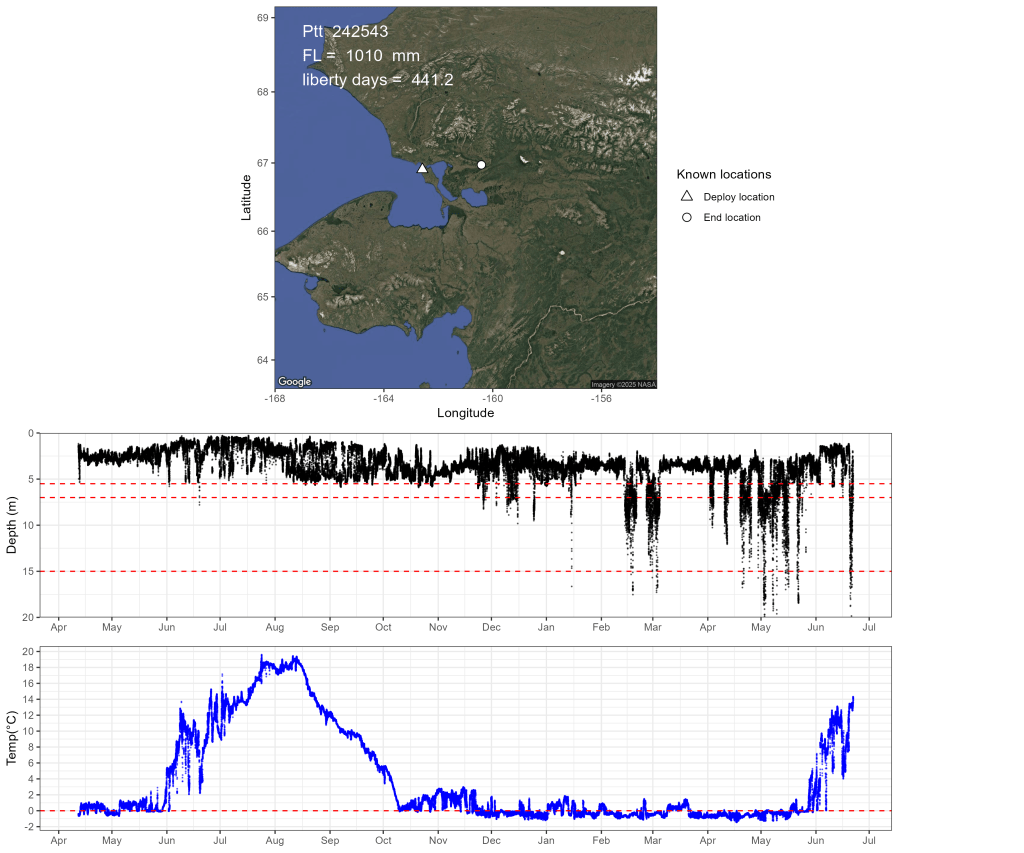Viewport: 1024px width, 853px height.
Task: Click the triangle symbol in the legend
Action: (687, 197)
